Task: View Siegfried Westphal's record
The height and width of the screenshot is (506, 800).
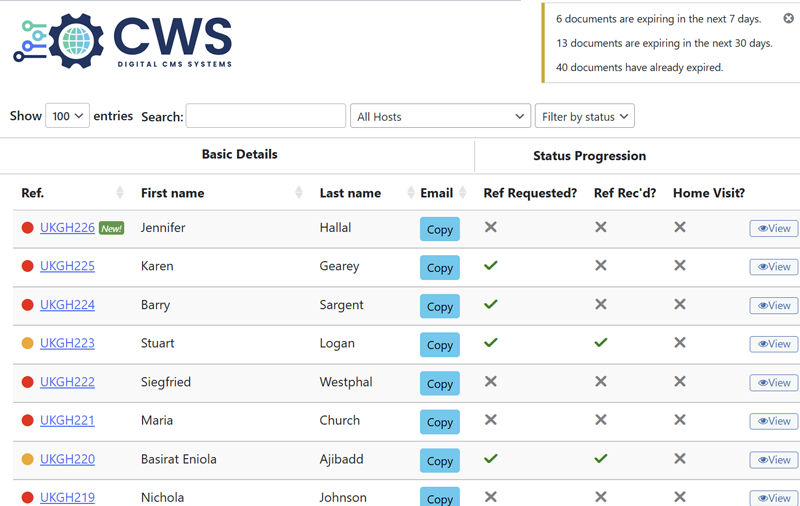Action: point(773,382)
